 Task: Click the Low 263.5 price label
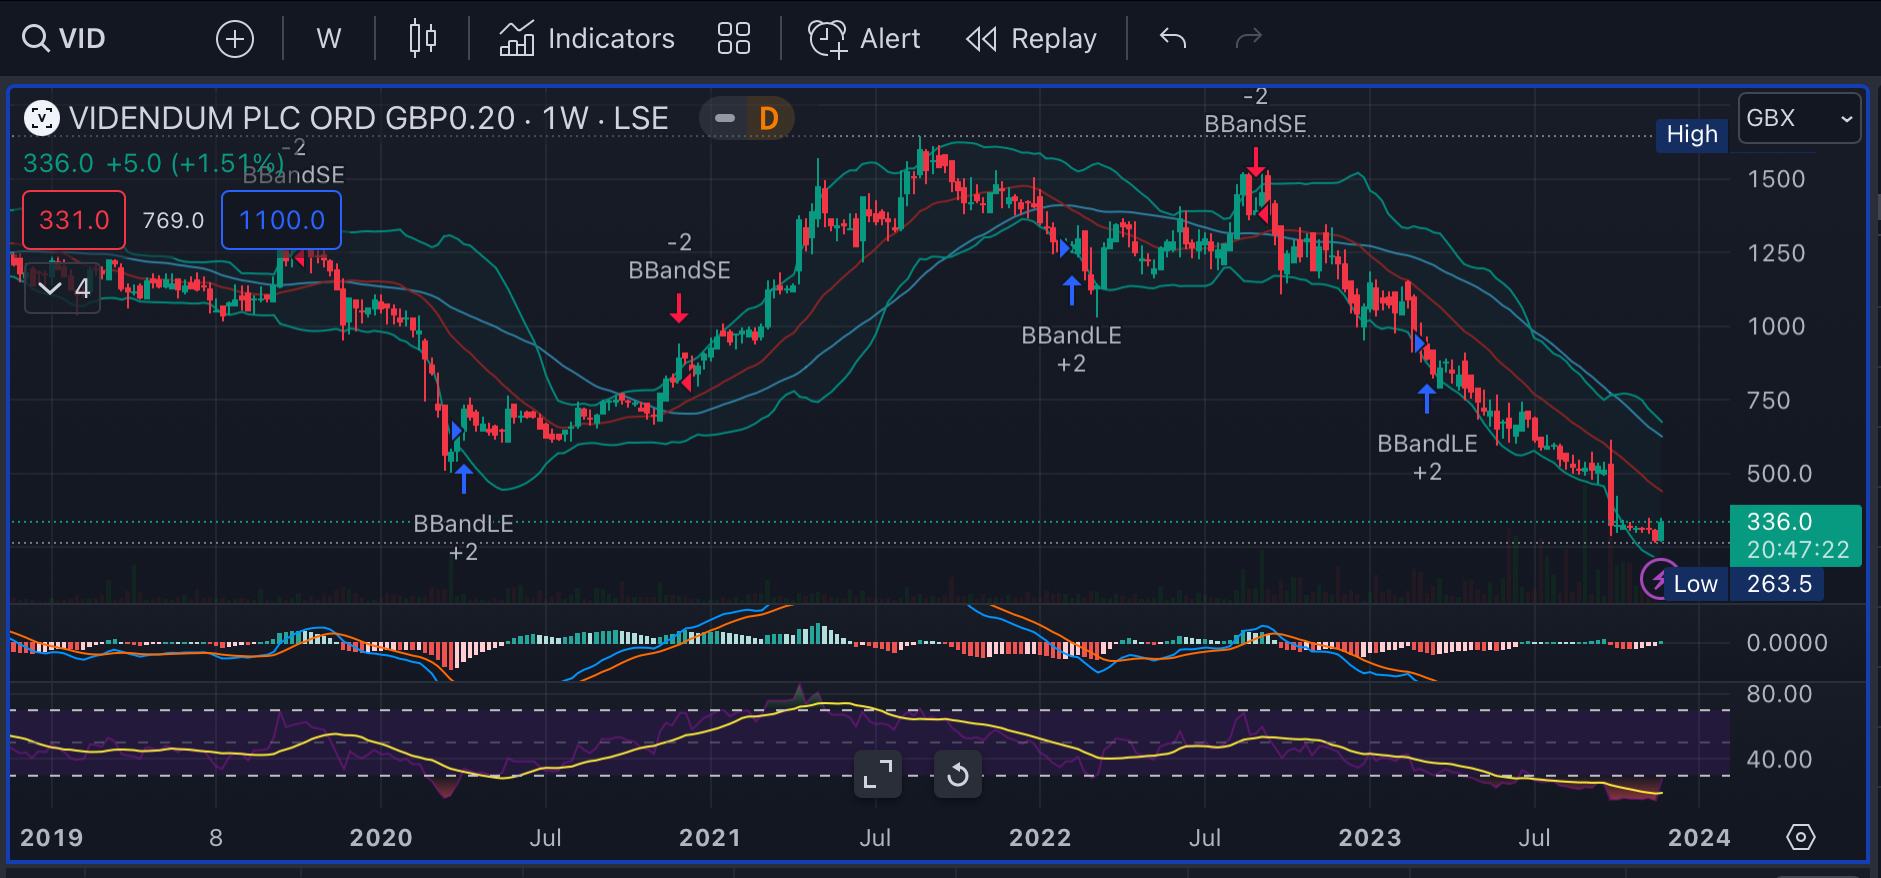[x=1742, y=584]
